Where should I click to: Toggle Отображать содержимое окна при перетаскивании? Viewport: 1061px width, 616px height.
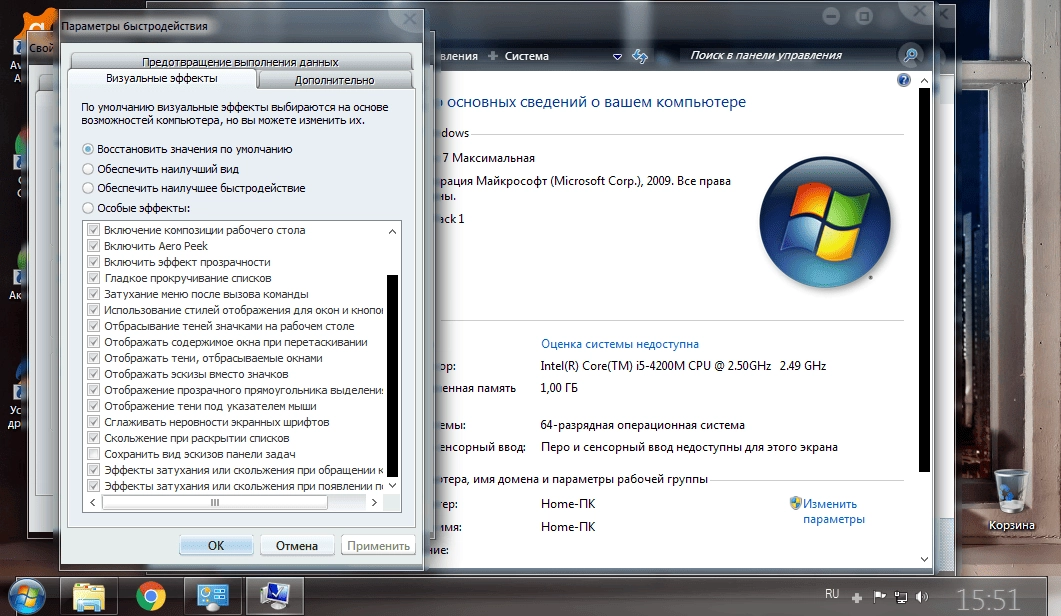[93, 342]
